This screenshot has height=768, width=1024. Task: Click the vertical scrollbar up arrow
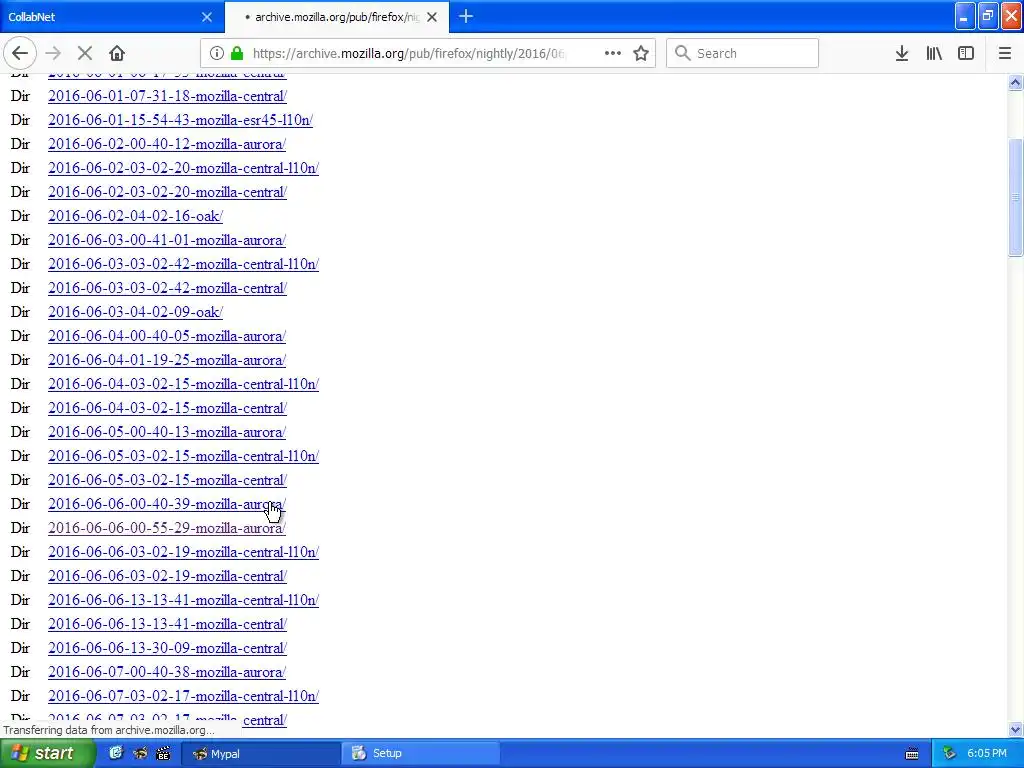(1015, 82)
